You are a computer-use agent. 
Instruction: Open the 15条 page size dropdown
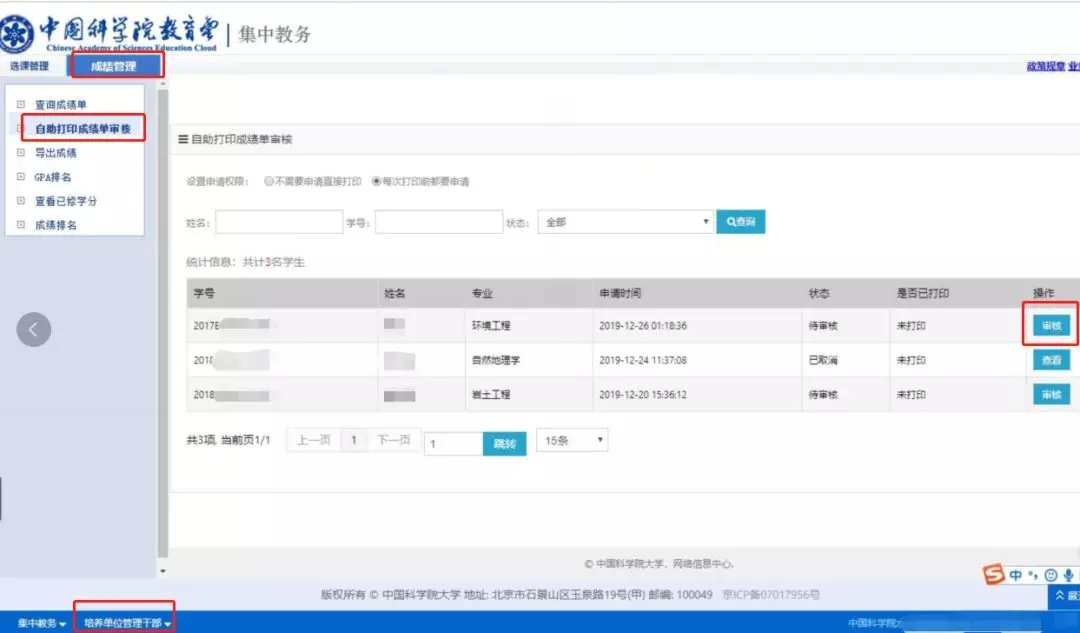pos(572,440)
